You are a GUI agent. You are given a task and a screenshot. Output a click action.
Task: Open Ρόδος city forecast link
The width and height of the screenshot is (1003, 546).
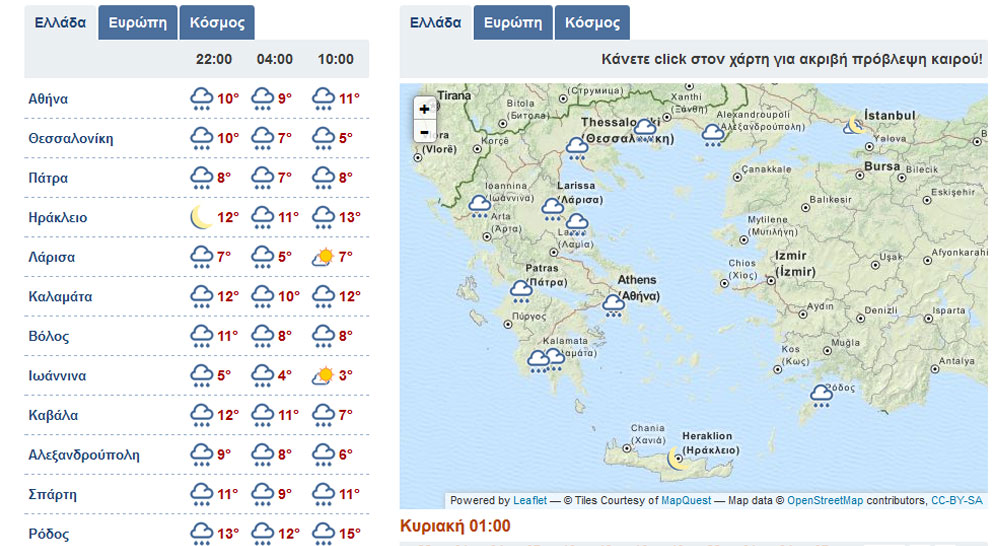pyautogui.click(x=49, y=534)
